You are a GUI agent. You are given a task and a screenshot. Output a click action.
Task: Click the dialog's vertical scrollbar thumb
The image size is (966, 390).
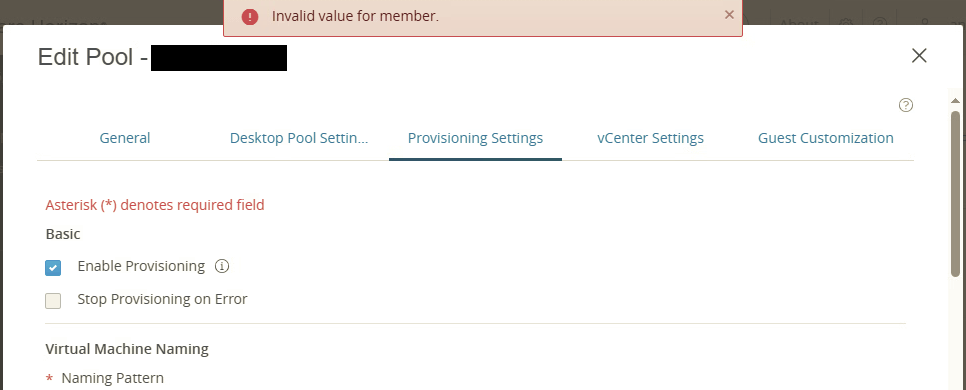pyautogui.click(x=956, y=193)
